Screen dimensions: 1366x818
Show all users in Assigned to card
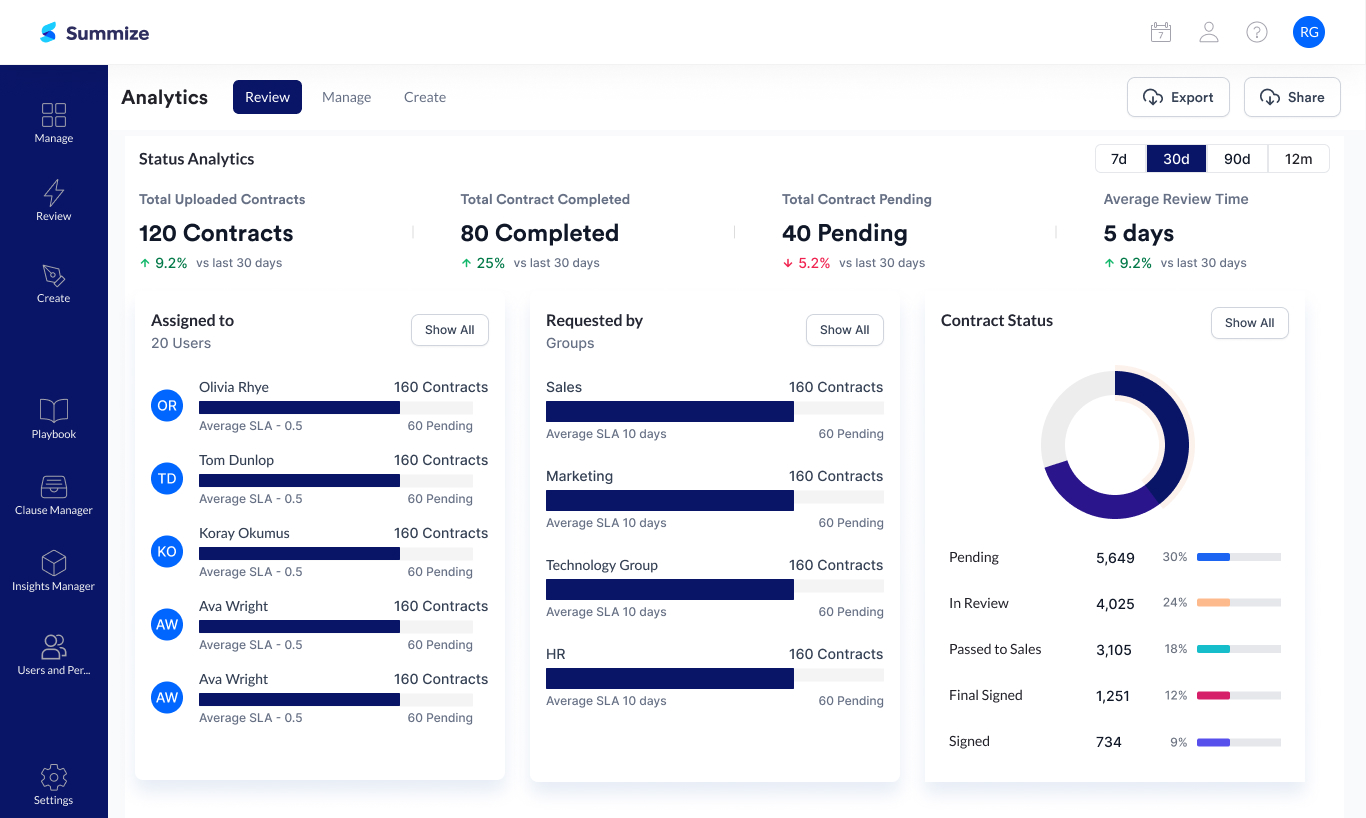click(x=450, y=330)
